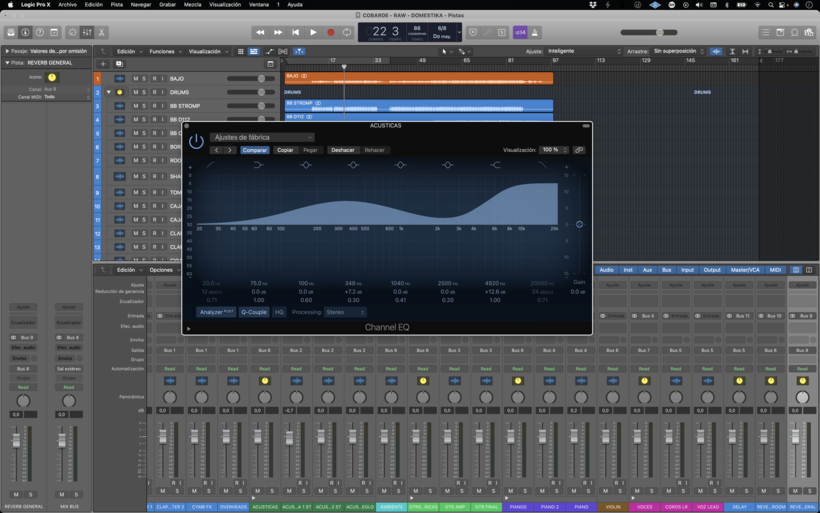The image size is (820, 513).
Task: Toggle the Cycle mode button
Action: [347, 32]
